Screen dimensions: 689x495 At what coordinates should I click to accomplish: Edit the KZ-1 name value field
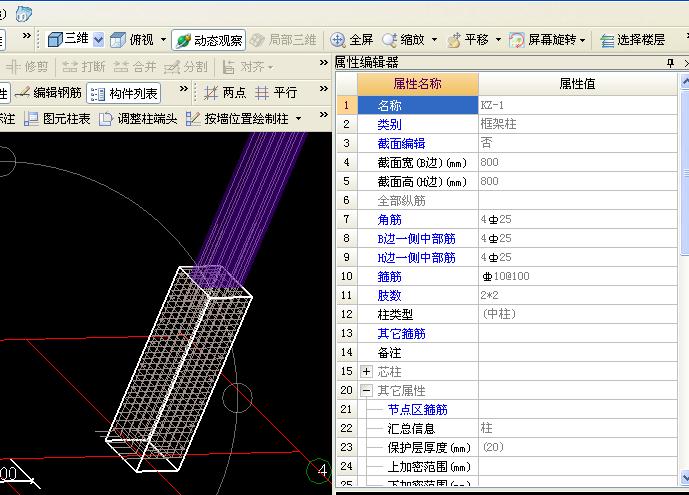[578, 105]
